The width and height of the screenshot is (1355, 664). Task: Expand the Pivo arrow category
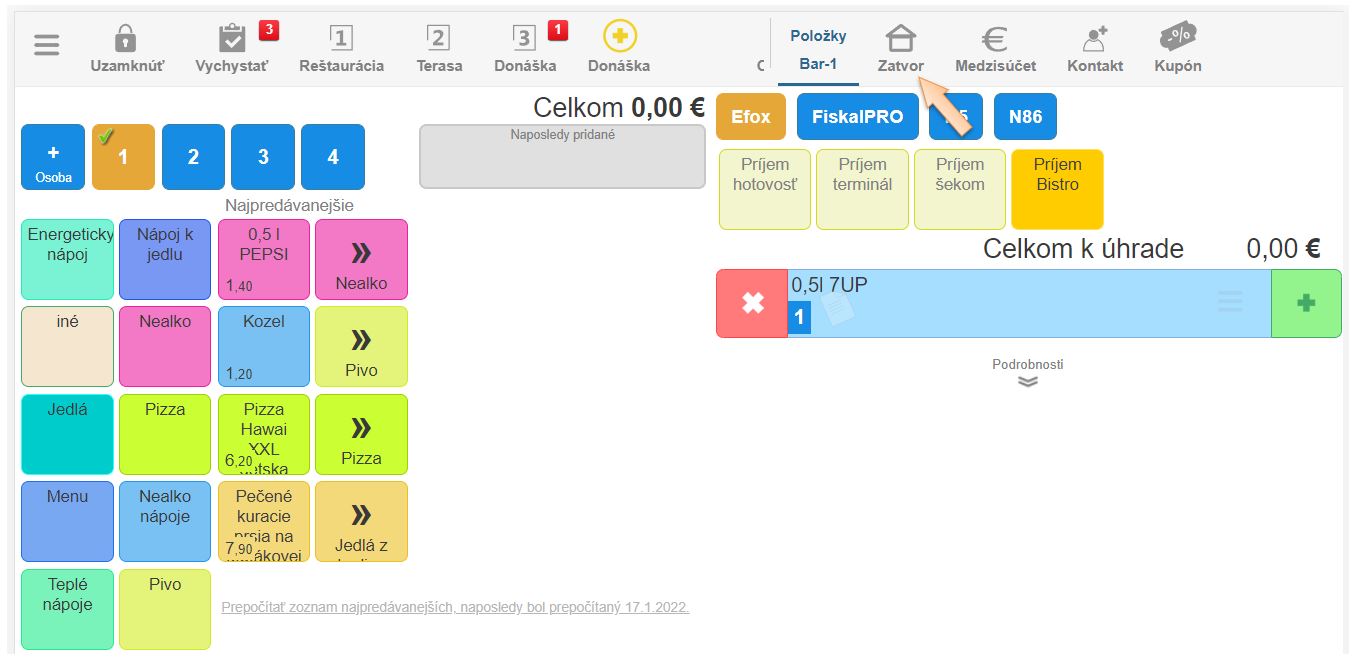(361, 346)
